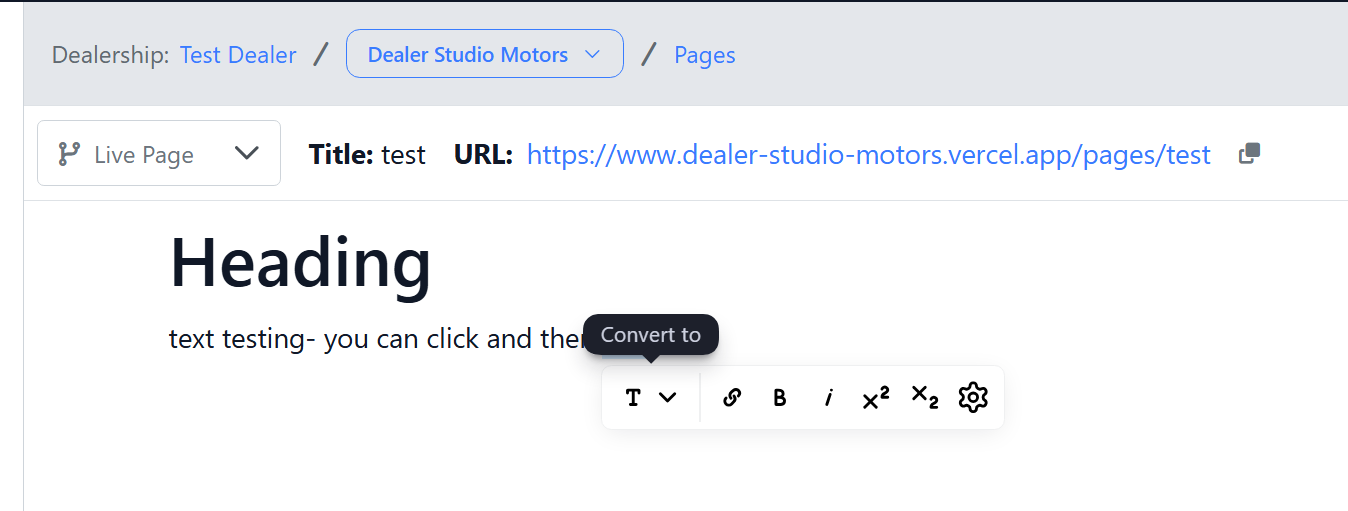1348x511 pixels.
Task: Click chevron next to Dealer Studio Motors
Action: [x=592, y=54]
